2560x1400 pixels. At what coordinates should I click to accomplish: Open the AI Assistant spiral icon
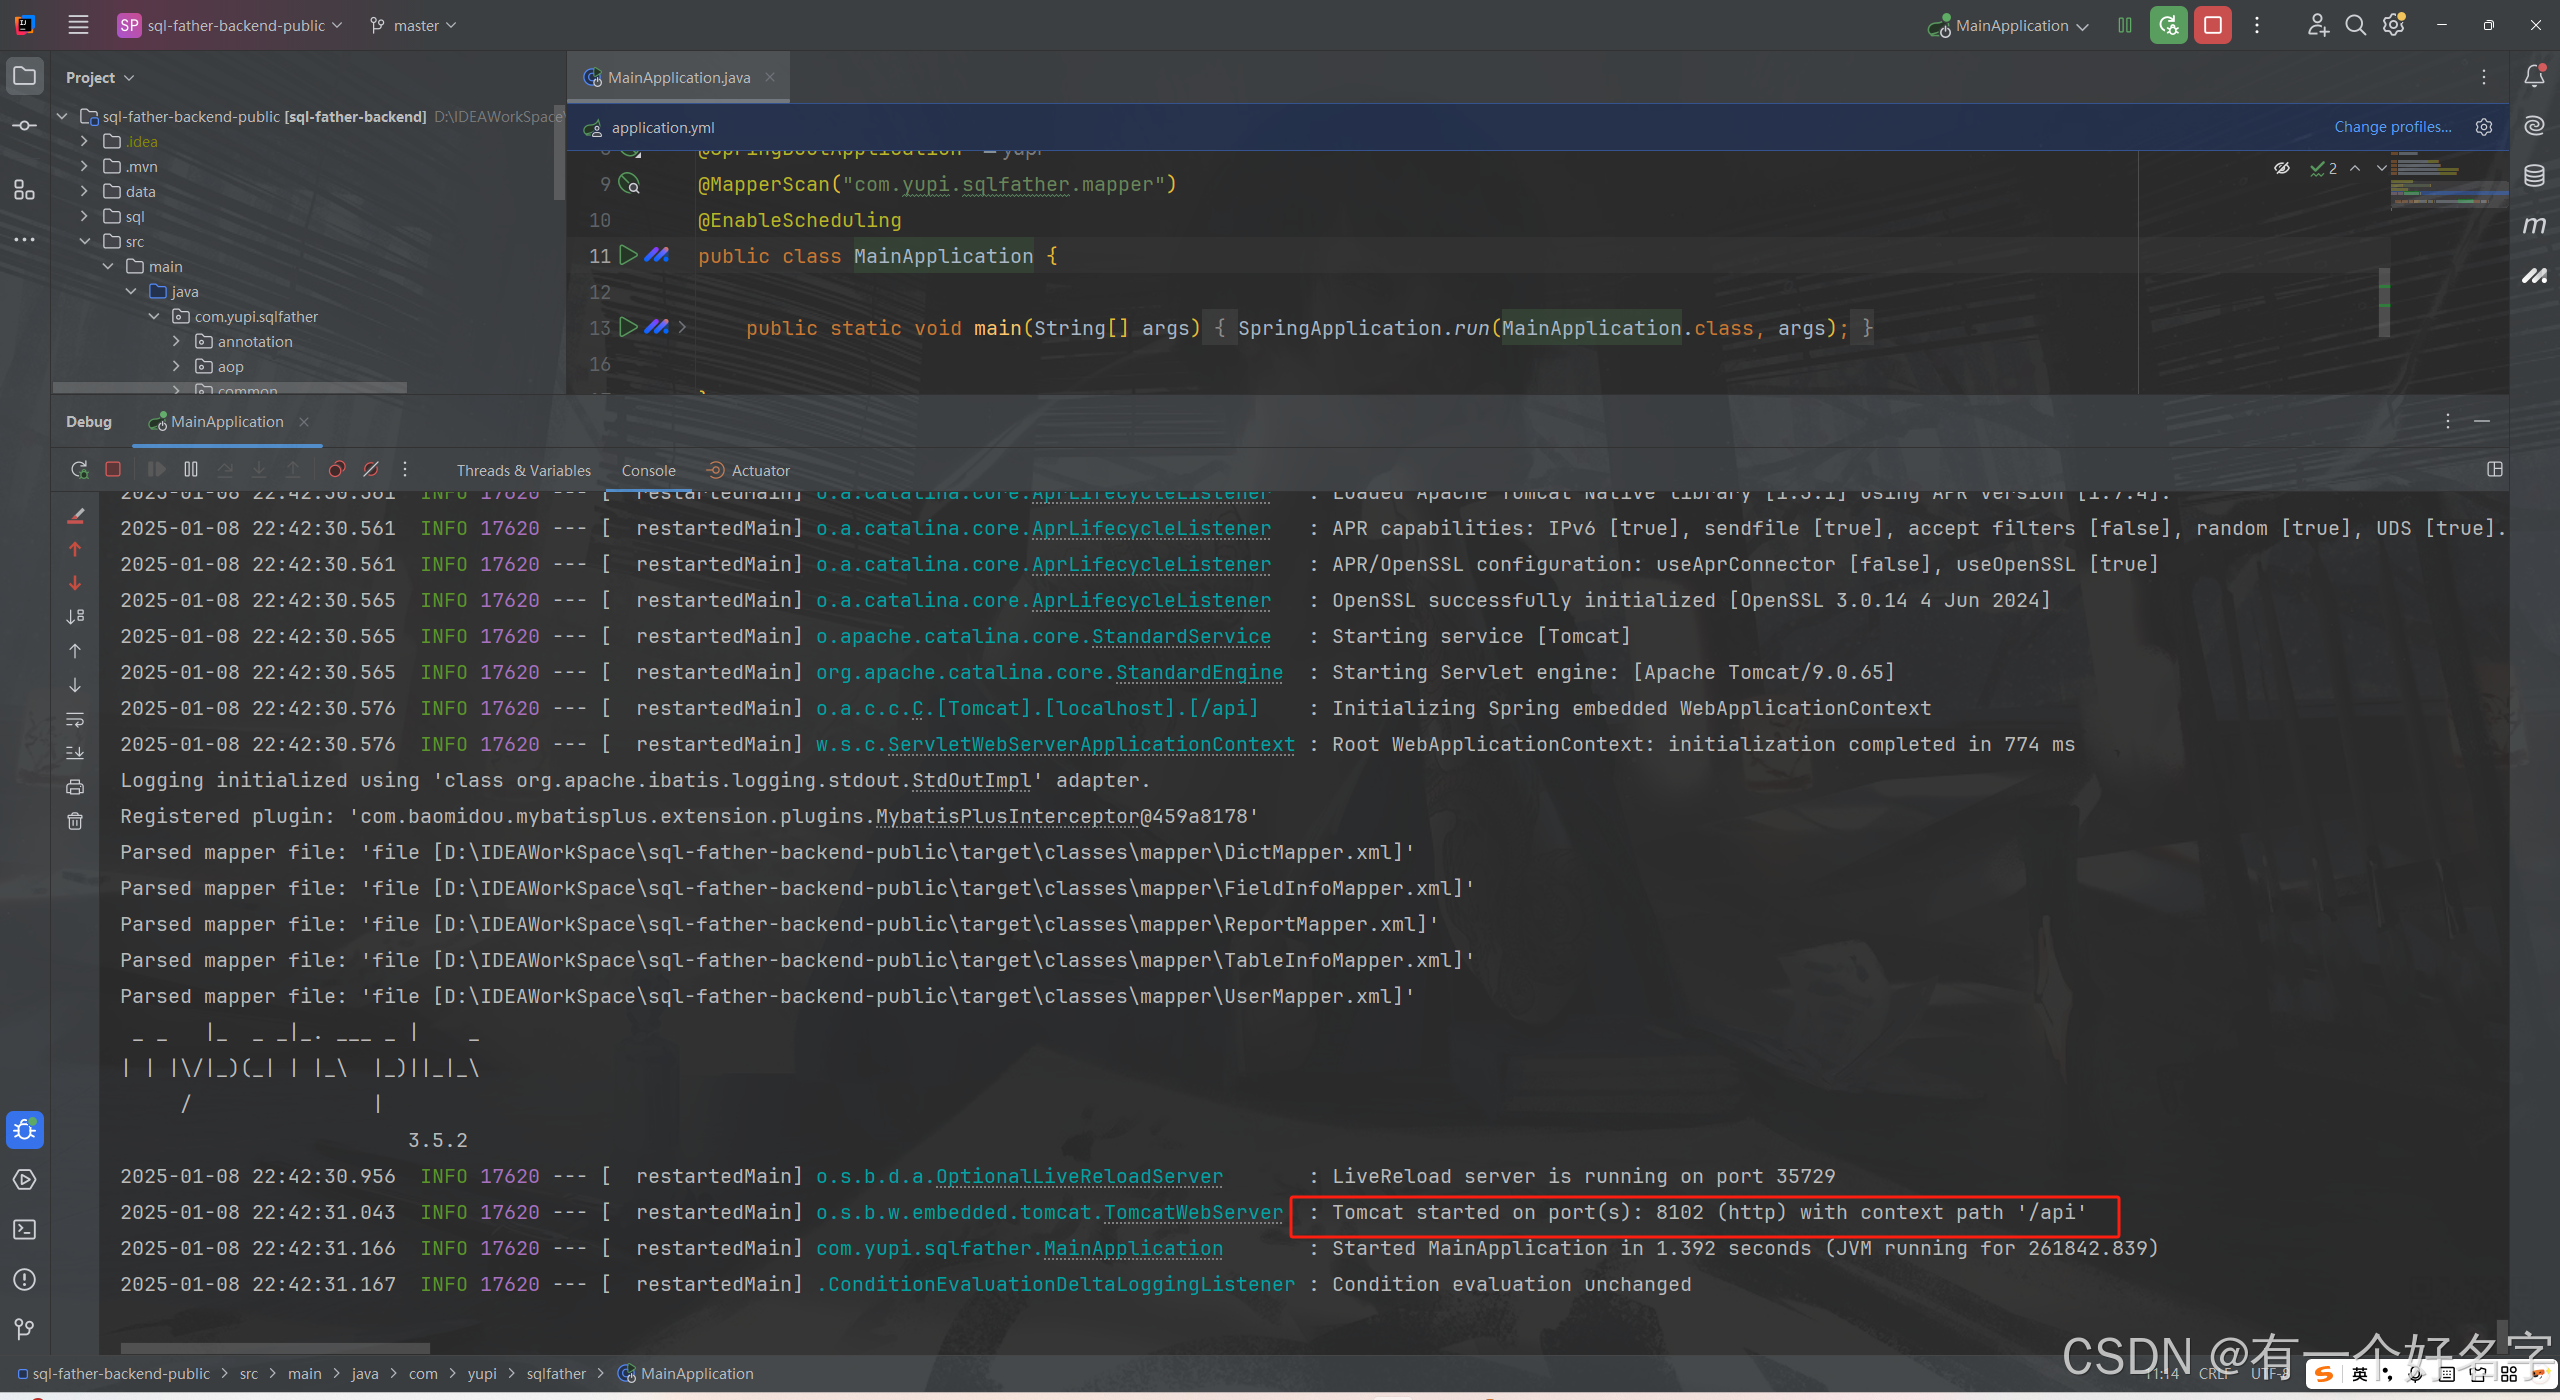click(2534, 126)
